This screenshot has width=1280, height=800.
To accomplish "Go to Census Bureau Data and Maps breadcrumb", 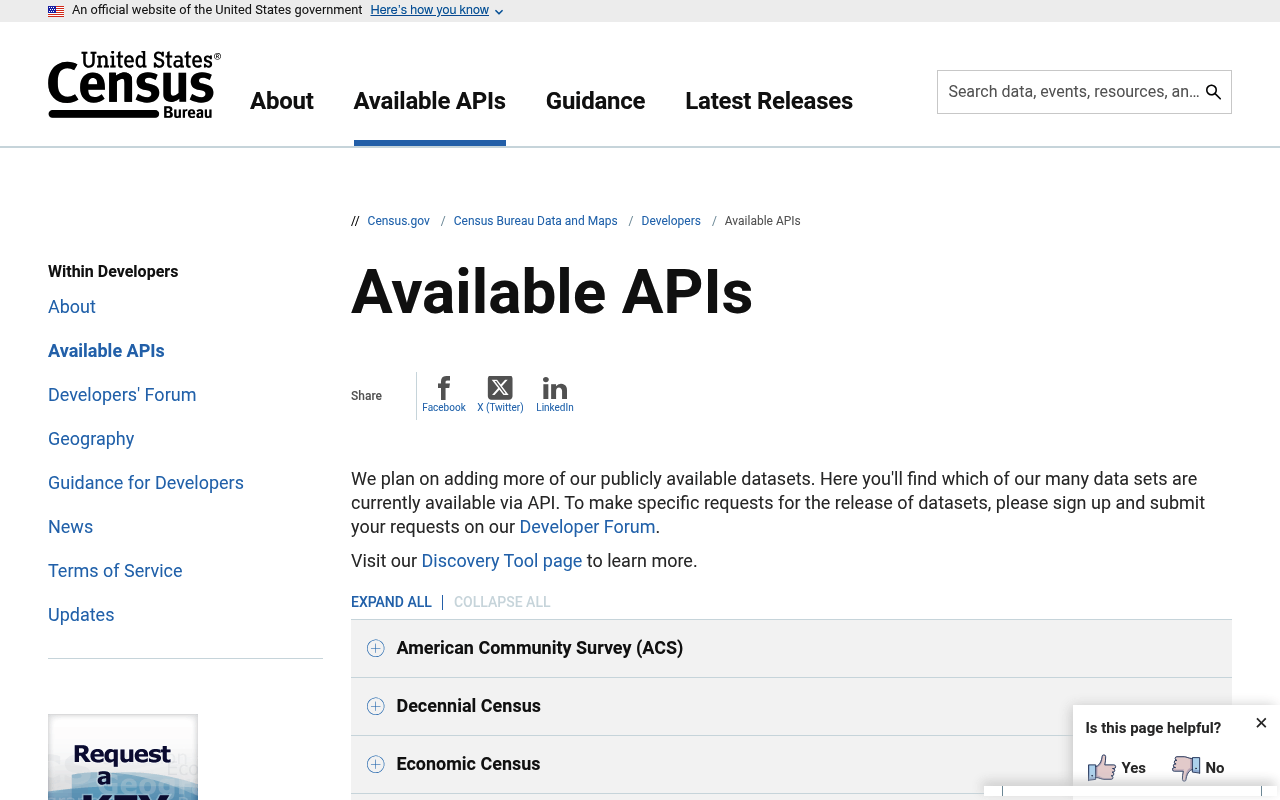I will coord(535,221).
